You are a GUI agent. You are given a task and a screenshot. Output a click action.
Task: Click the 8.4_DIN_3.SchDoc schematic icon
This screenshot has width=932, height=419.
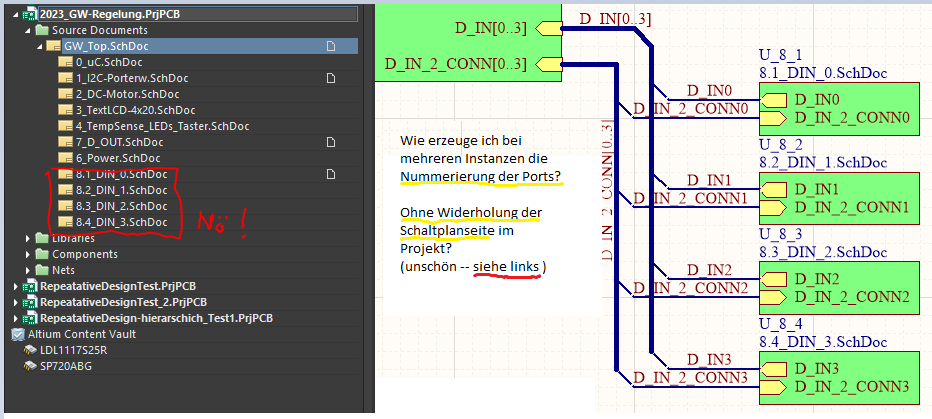point(64,222)
